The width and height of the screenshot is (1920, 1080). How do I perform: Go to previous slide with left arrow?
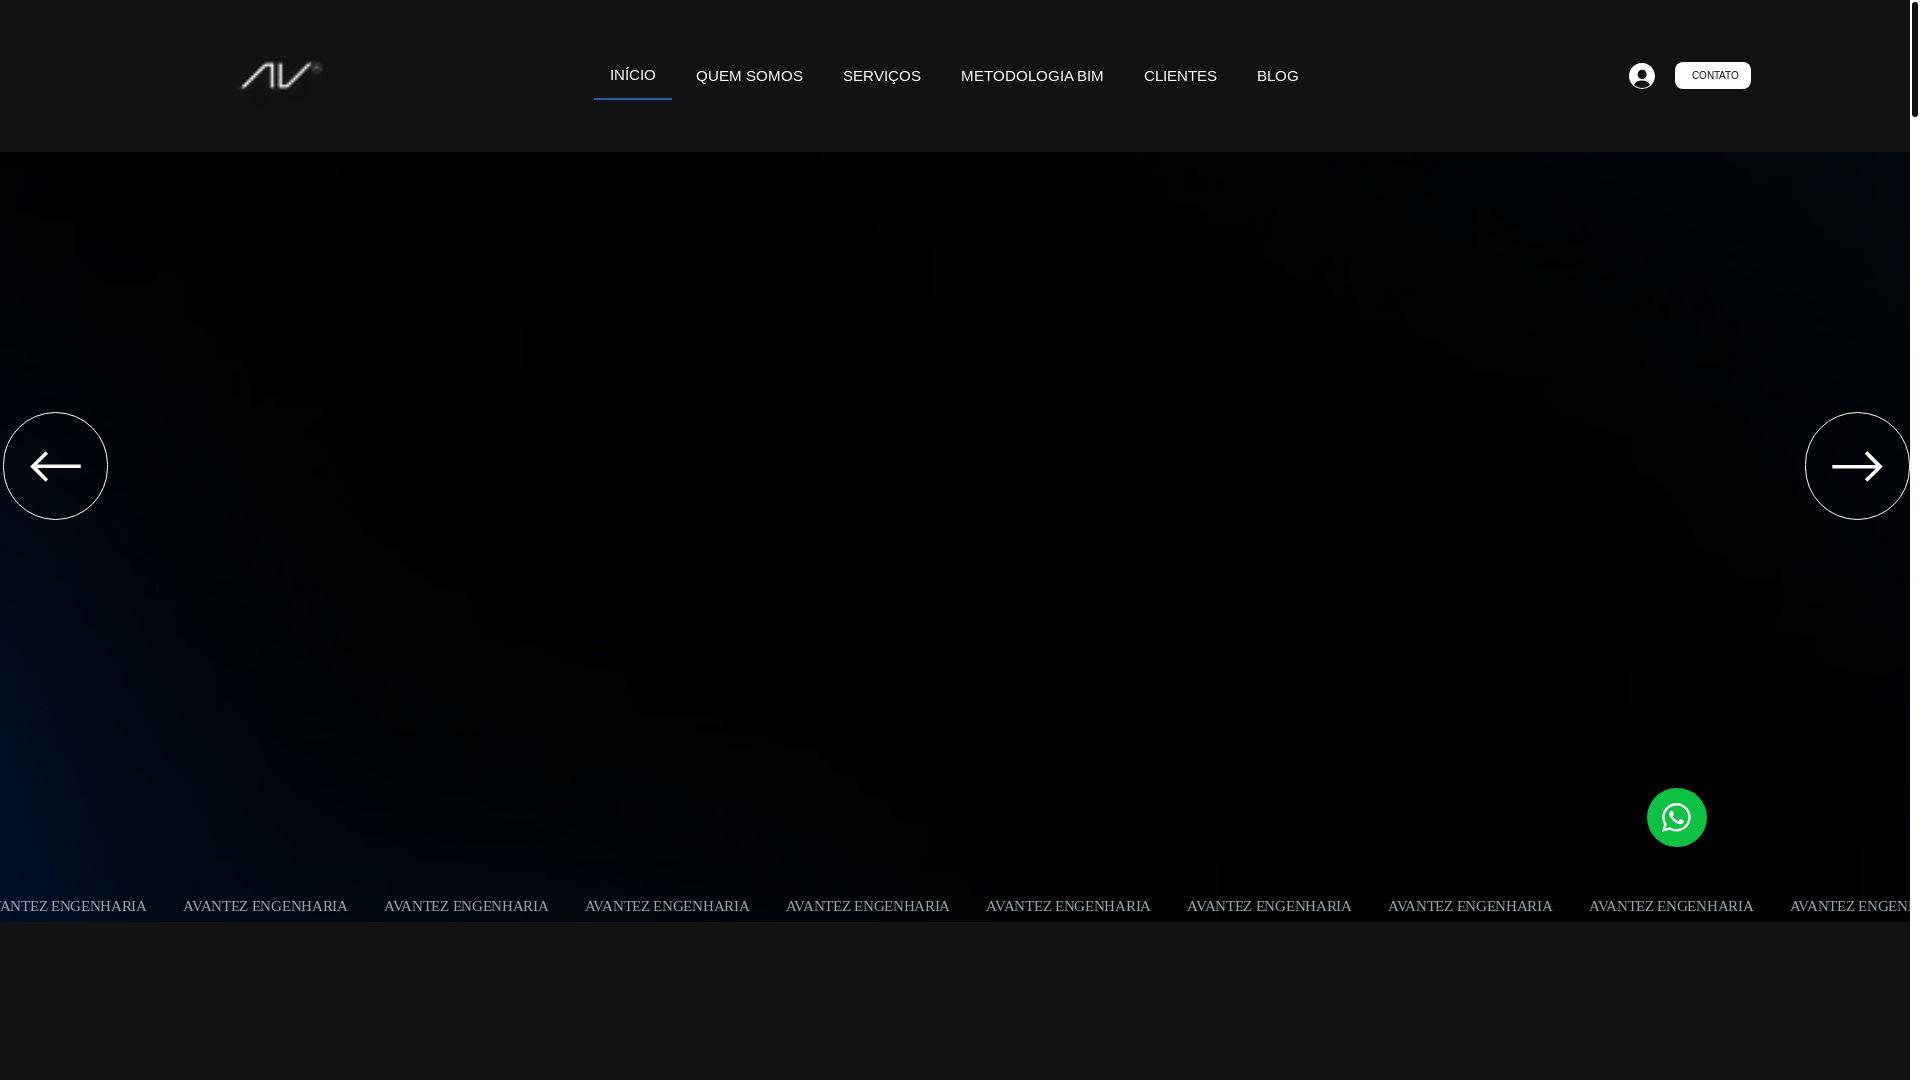point(55,466)
